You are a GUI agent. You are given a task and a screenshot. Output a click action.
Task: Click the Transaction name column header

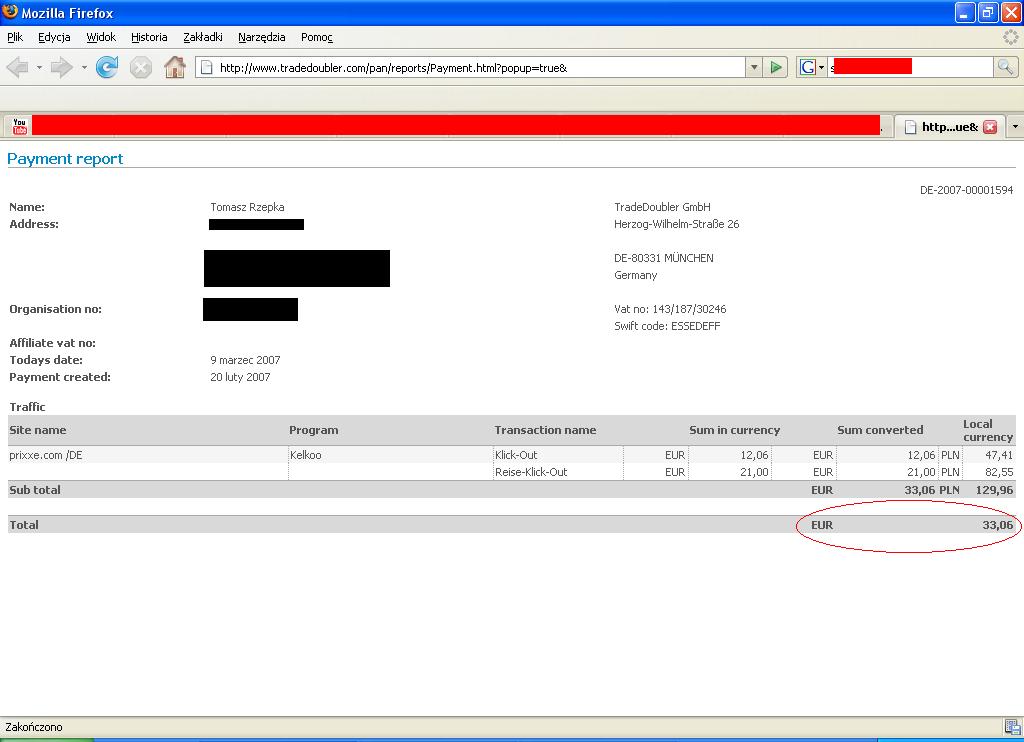[x=545, y=430]
